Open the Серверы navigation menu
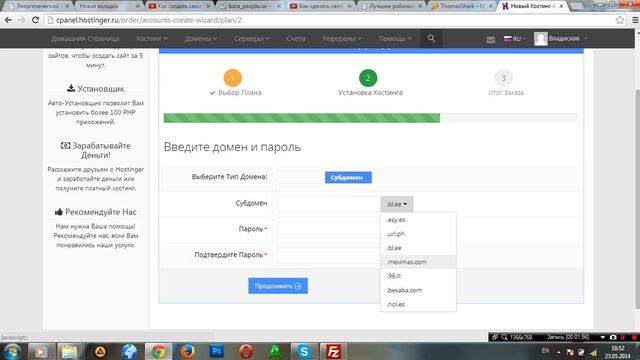The image size is (640, 360). [x=251, y=38]
